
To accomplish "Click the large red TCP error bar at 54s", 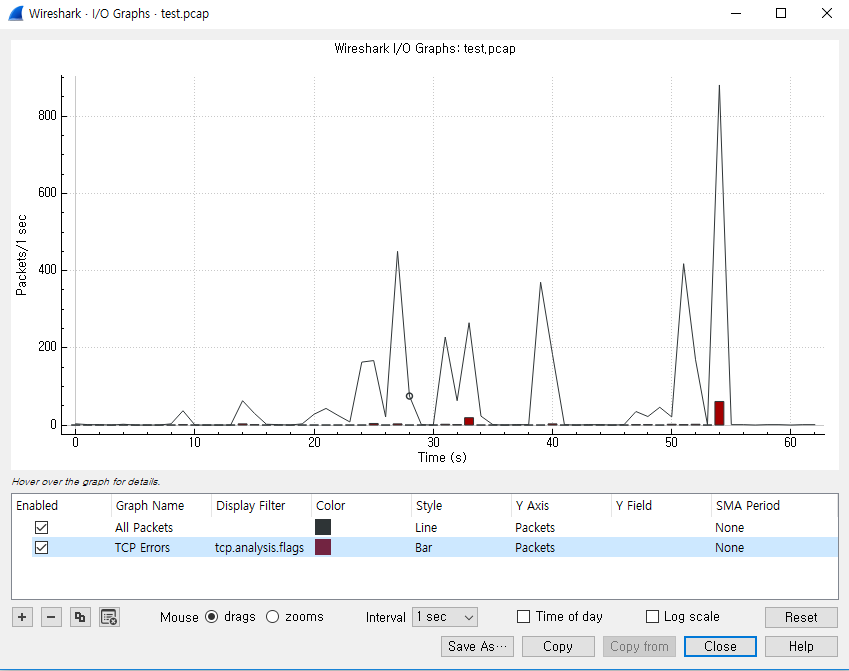I will 719,413.
